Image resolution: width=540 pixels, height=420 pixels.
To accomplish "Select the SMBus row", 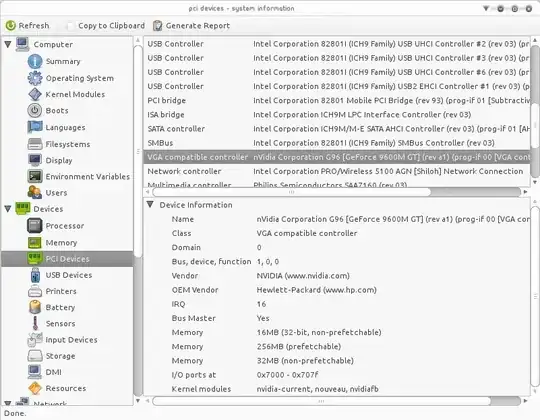I will (x=337, y=143).
